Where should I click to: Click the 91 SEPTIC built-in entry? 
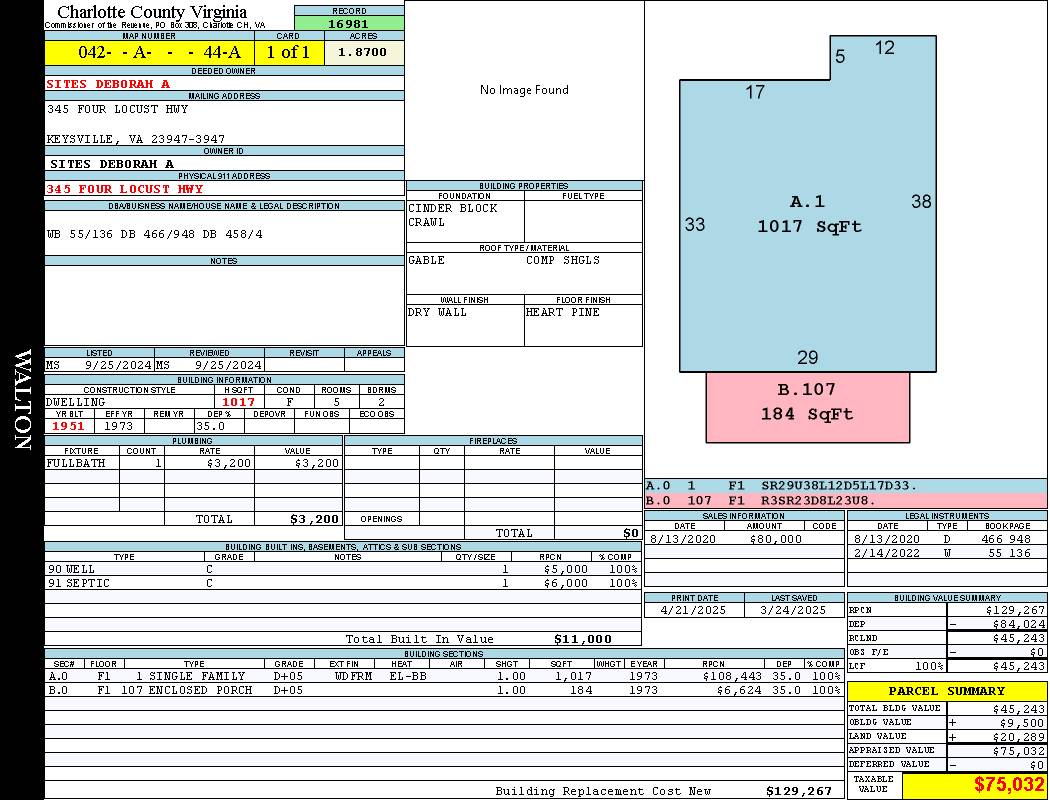[x=79, y=583]
